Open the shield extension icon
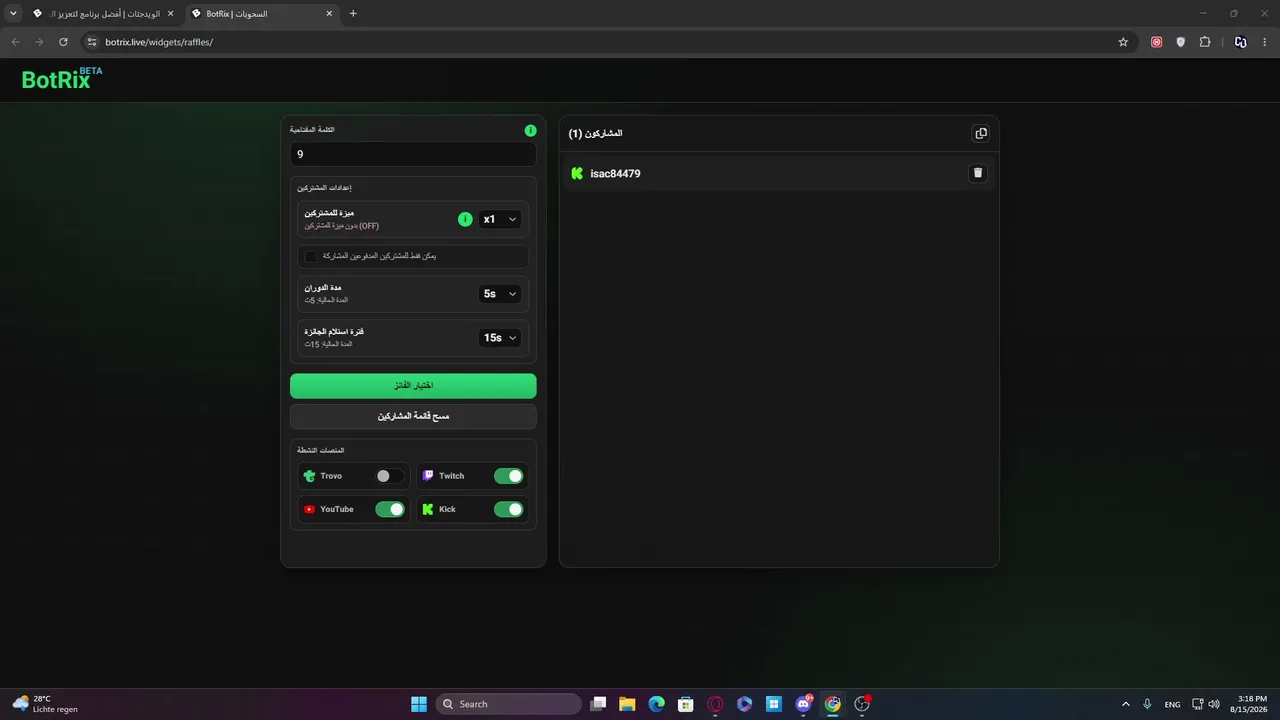 (1181, 42)
